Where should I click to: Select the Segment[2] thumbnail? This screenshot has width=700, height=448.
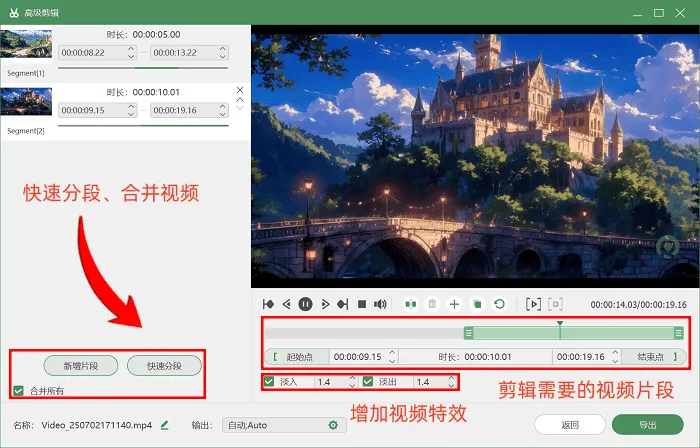pos(26,102)
